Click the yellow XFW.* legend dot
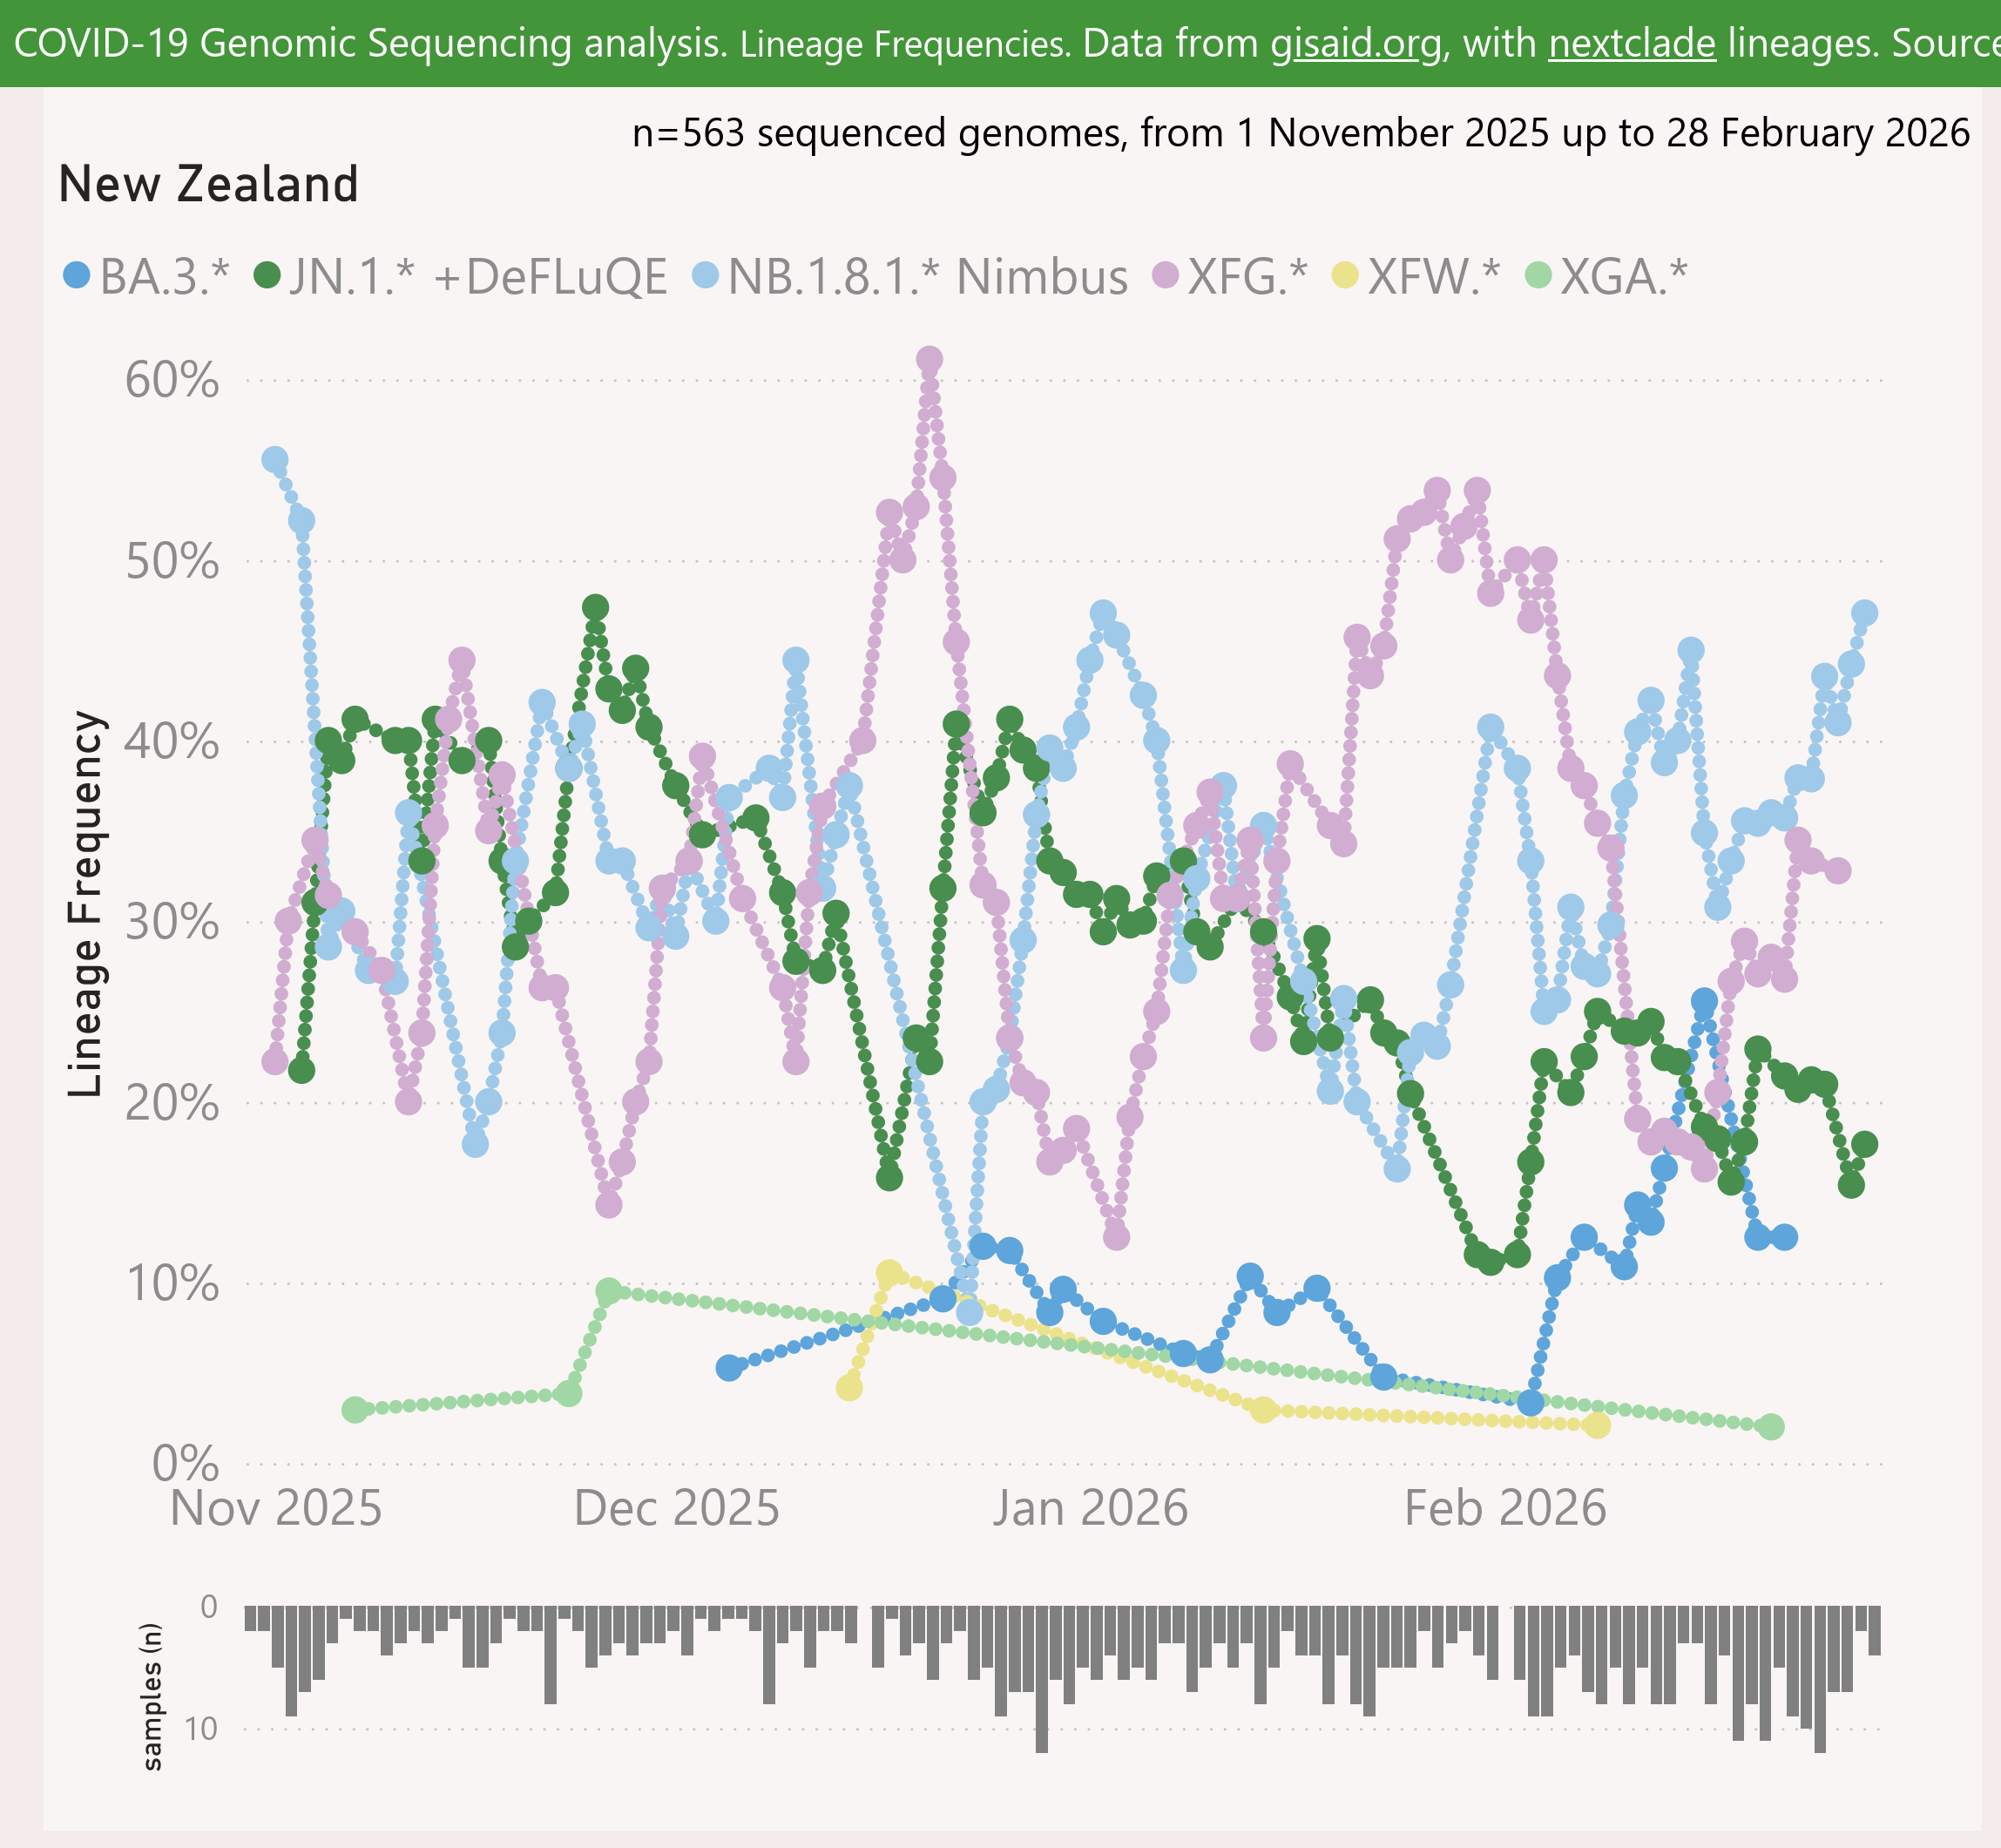This screenshot has height=1848, width=2001. (x=1346, y=275)
